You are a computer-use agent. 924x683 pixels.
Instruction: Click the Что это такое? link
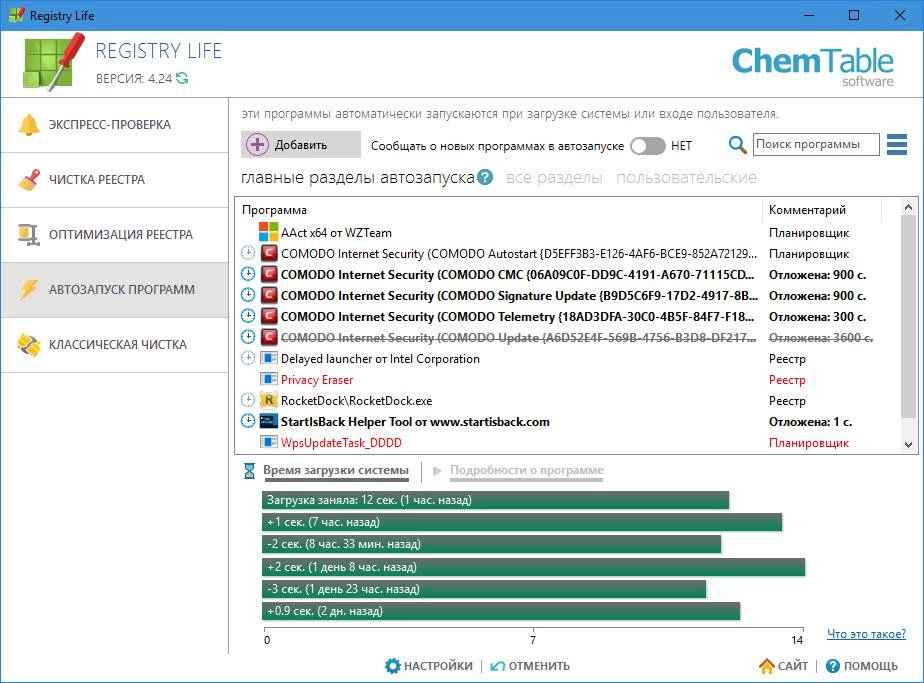click(x=866, y=633)
